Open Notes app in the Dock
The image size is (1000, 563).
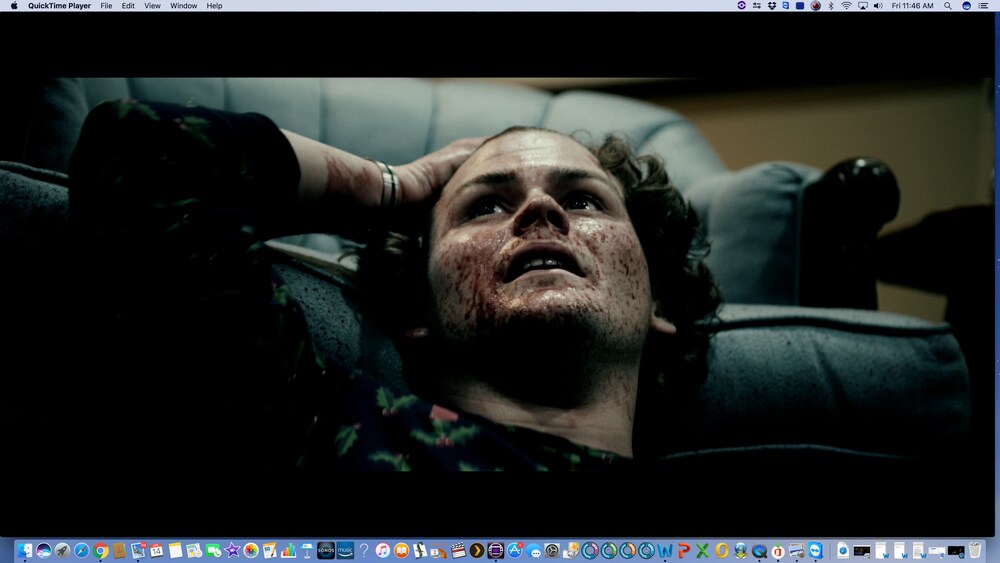point(175,550)
